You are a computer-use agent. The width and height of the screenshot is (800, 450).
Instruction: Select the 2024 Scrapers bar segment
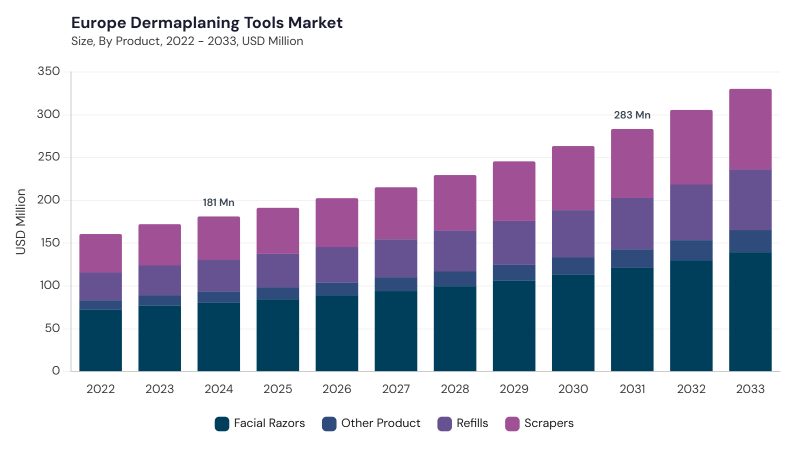click(x=219, y=238)
